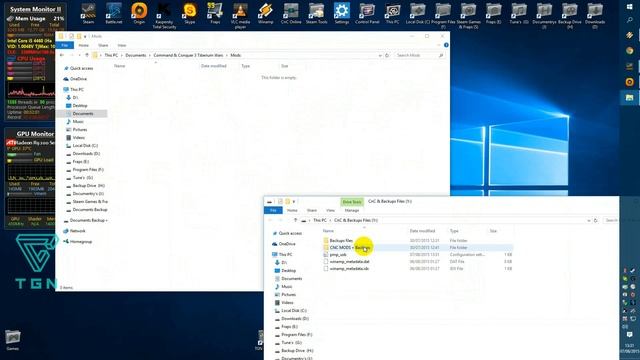The image size is (640, 360).
Task: Click the refresh button in Mods window
Action: coord(387,55)
